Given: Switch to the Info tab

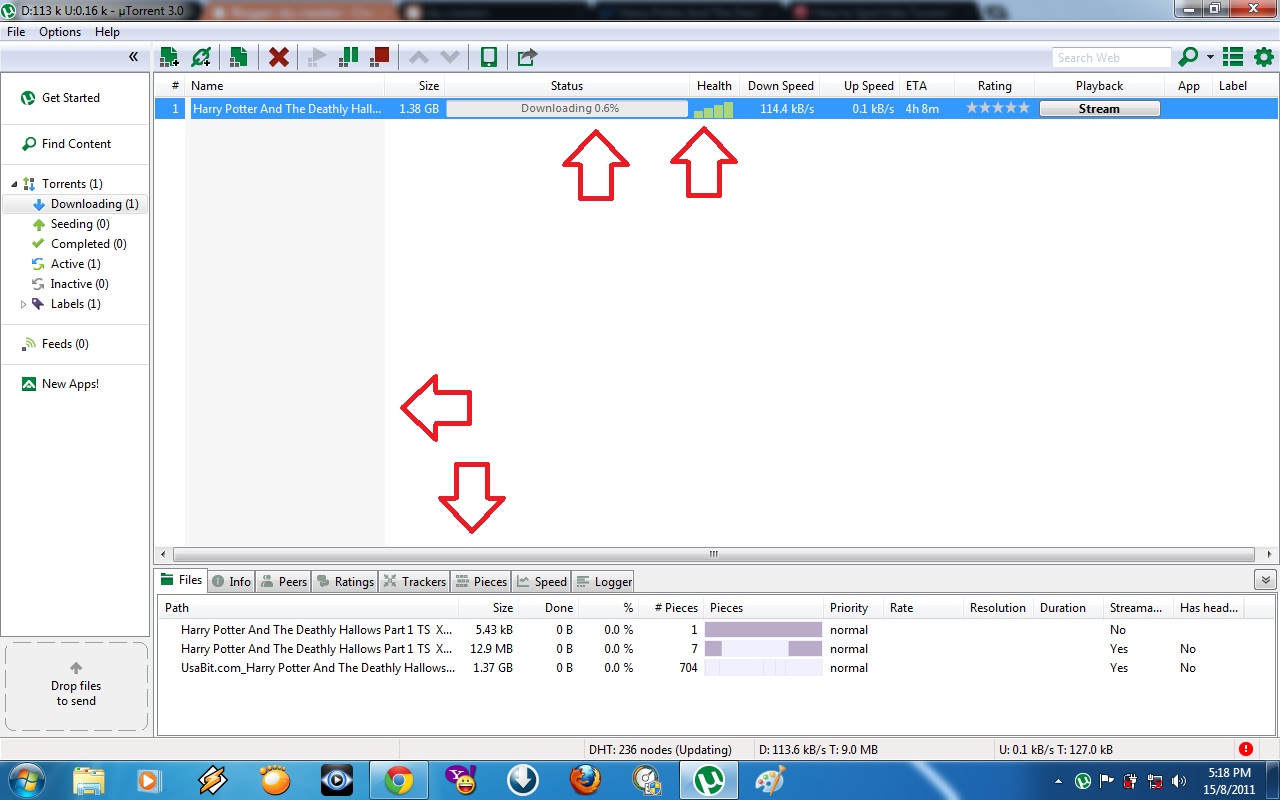Looking at the screenshot, I should [231, 581].
